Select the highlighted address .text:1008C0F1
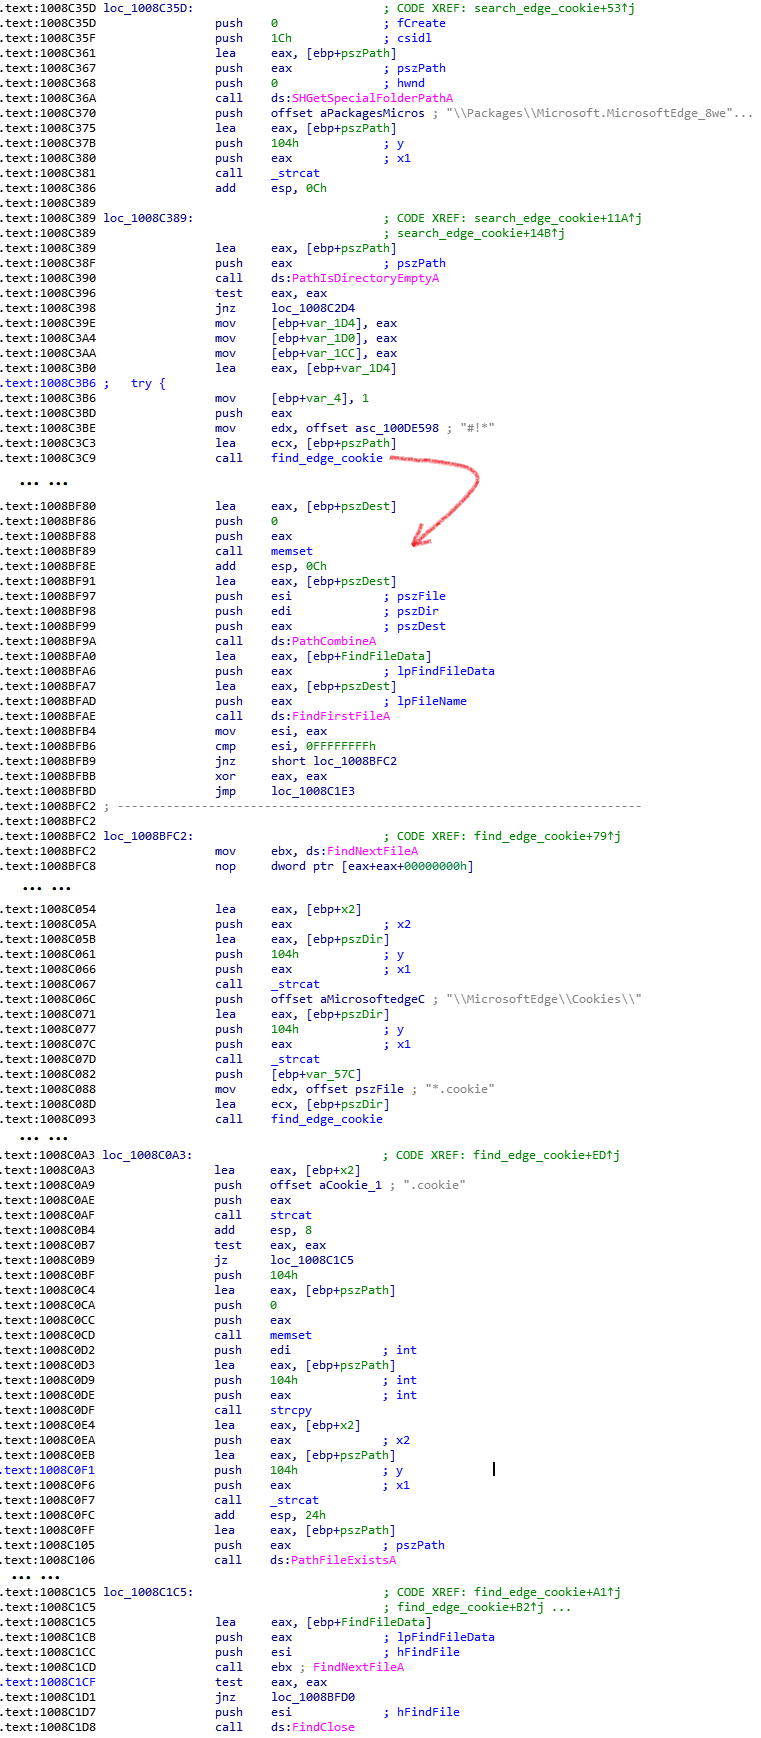 pos(49,1470)
